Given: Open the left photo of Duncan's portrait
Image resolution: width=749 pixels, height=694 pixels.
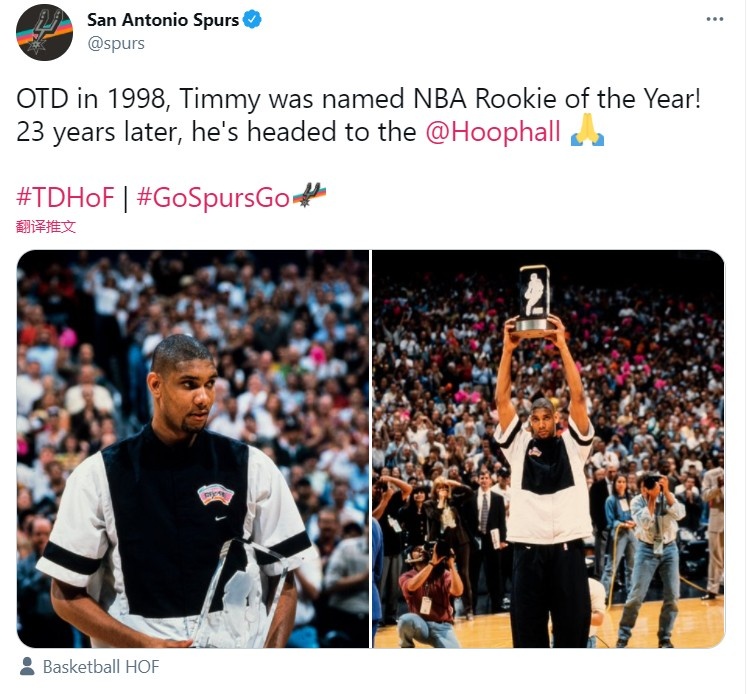Looking at the screenshot, I should 193,449.
